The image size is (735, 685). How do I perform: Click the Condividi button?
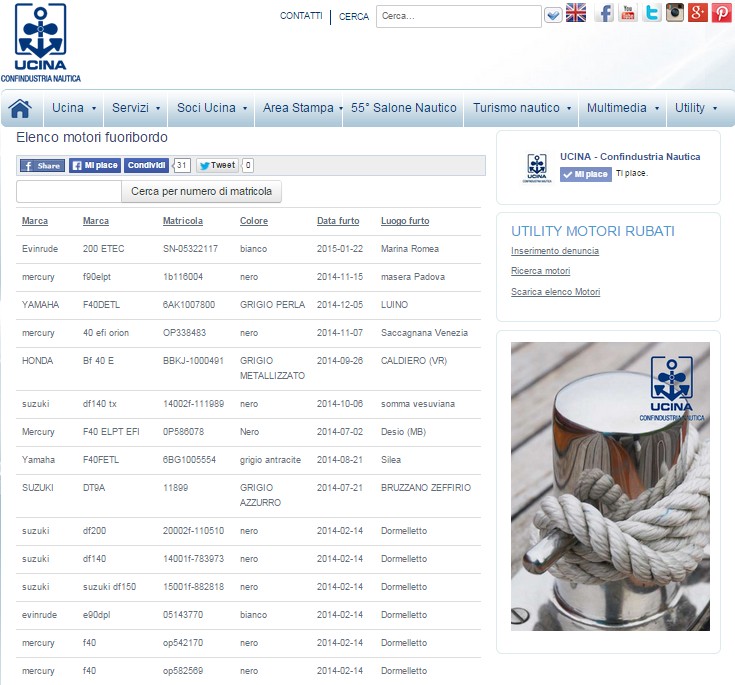[146, 166]
